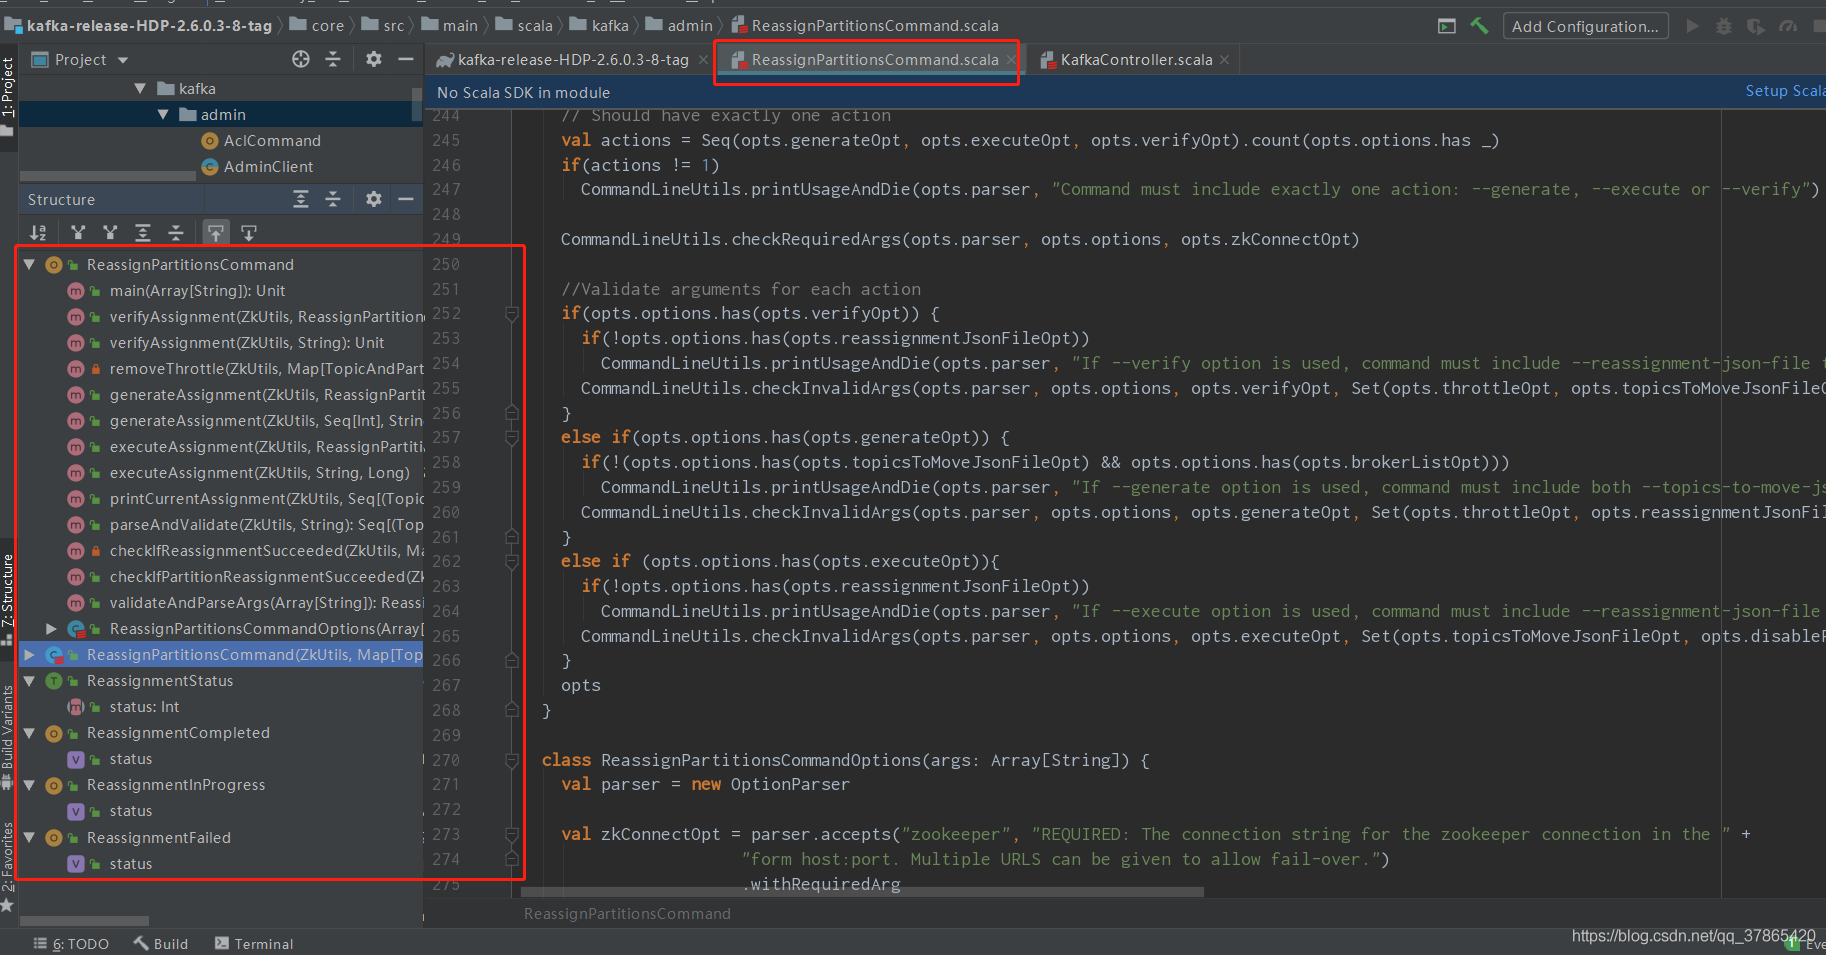Screen dimensions: 1826x955
Task: Open the Build tool window
Action: tap(161, 944)
